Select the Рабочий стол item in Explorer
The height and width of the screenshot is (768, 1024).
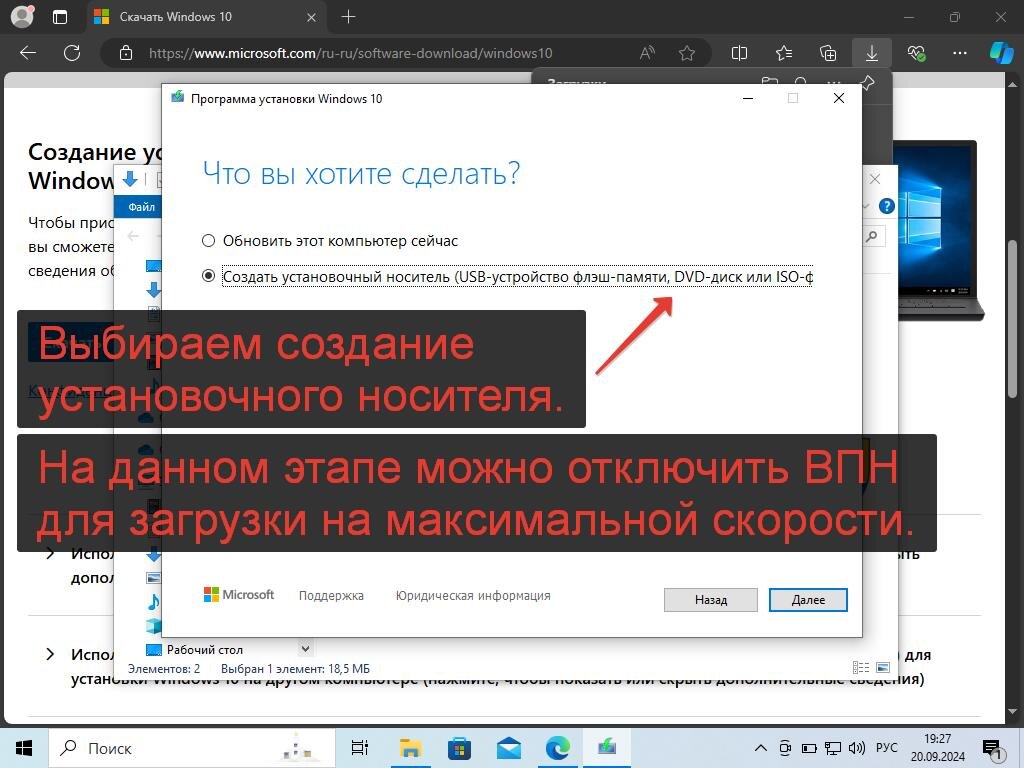click(x=194, y=649)
